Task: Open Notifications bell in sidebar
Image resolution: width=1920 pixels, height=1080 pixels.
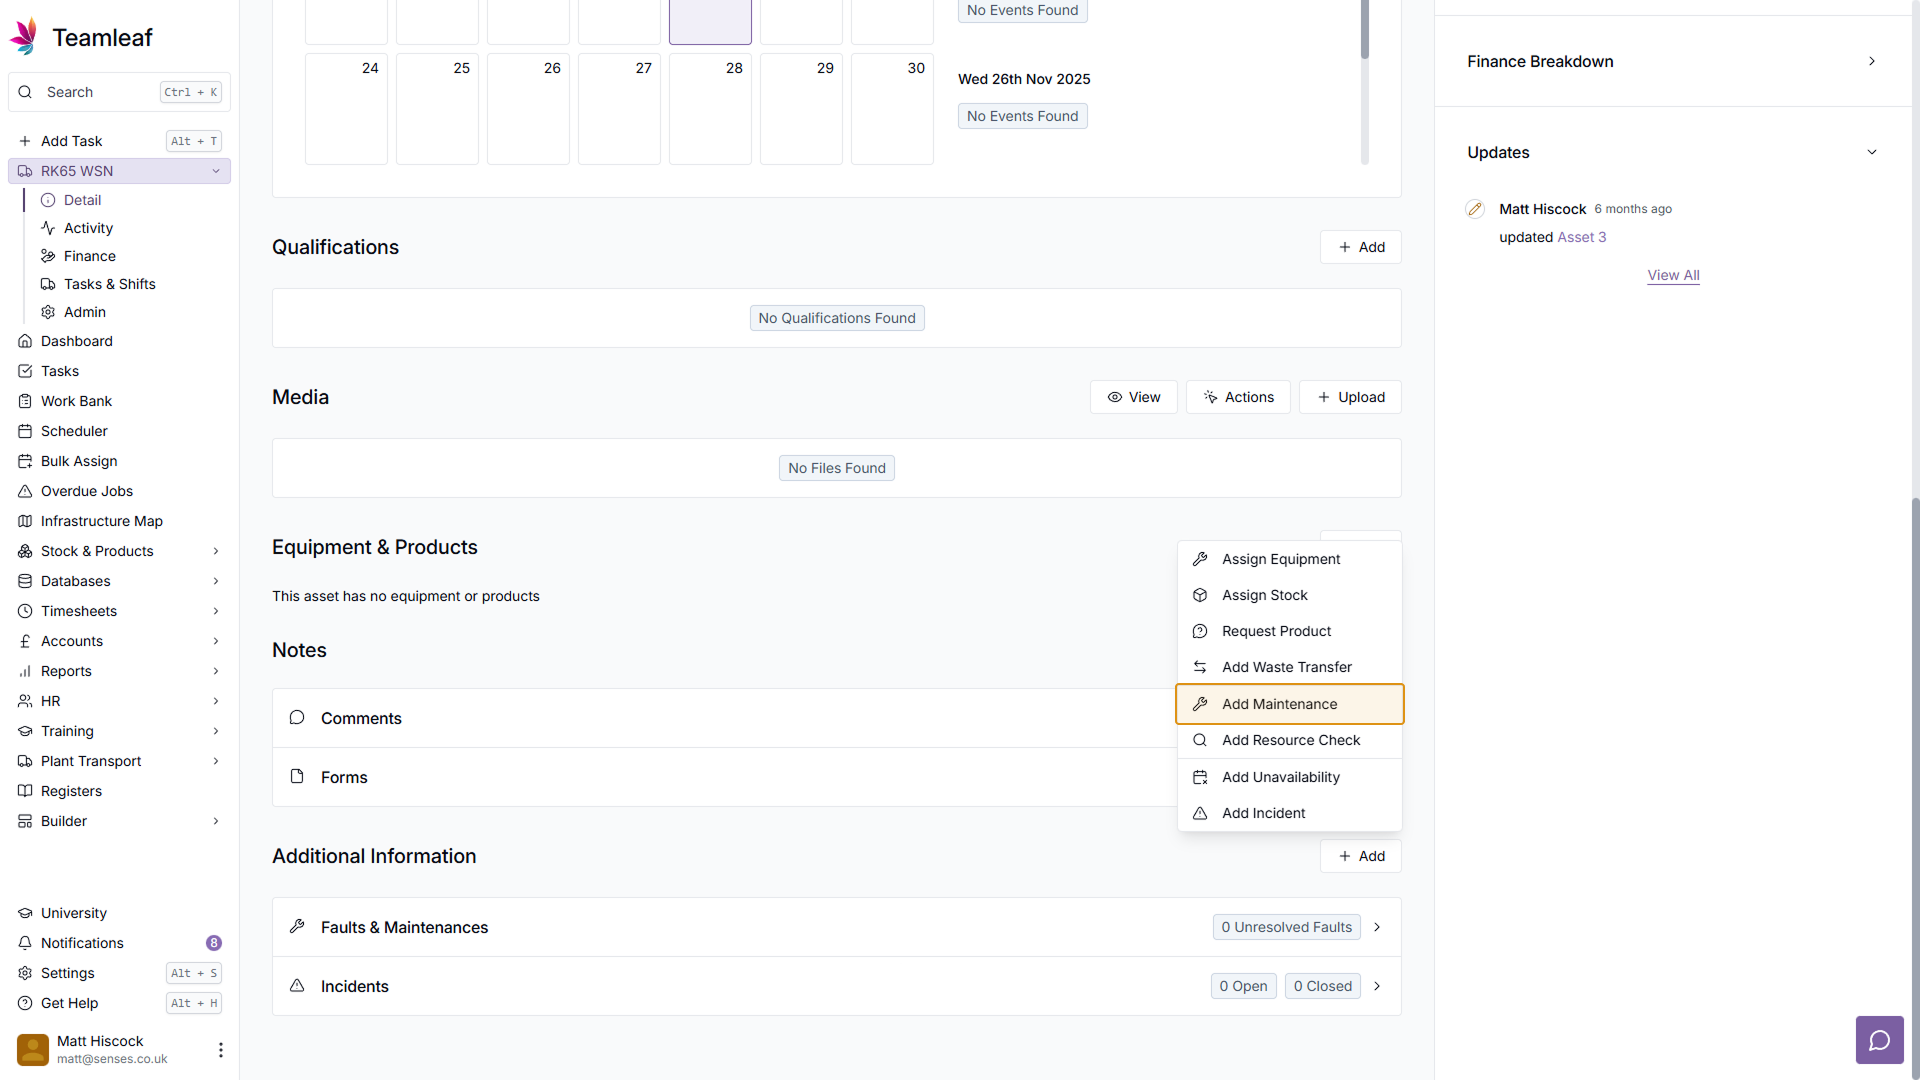Action: click(x=25, y=943)
